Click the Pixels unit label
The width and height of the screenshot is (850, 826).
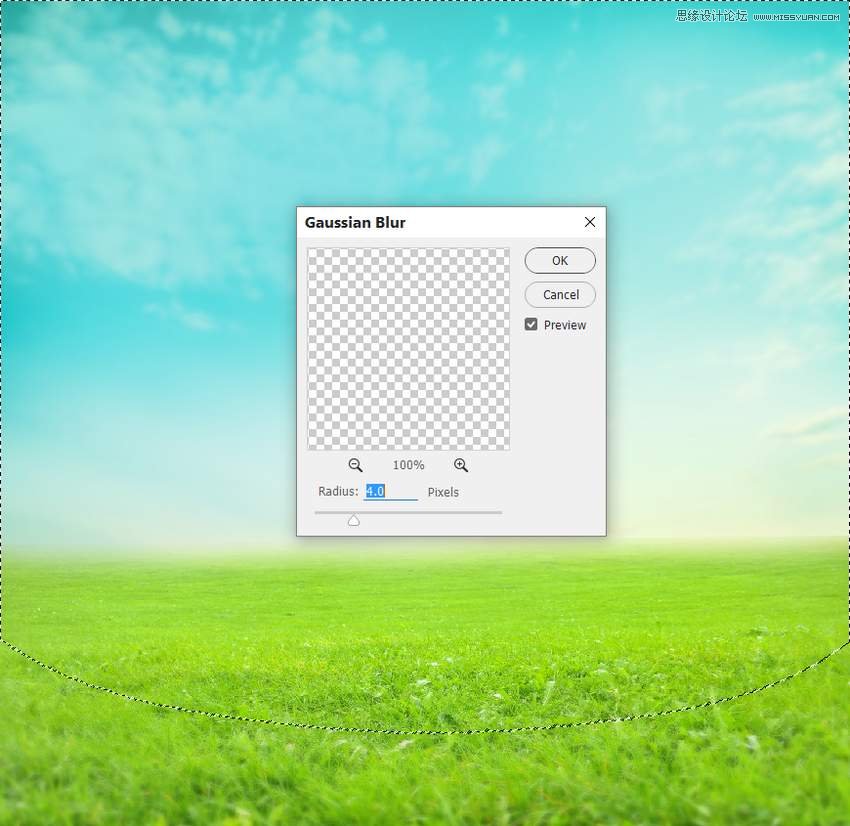[x=443, y=492]
